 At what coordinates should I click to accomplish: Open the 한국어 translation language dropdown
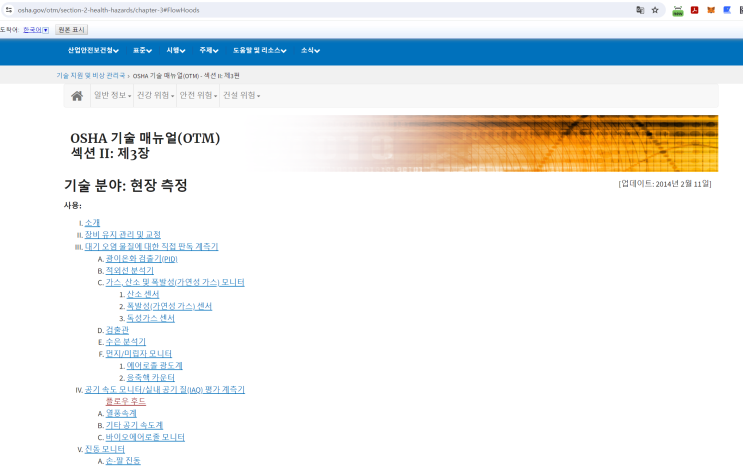tap(36, 30)
